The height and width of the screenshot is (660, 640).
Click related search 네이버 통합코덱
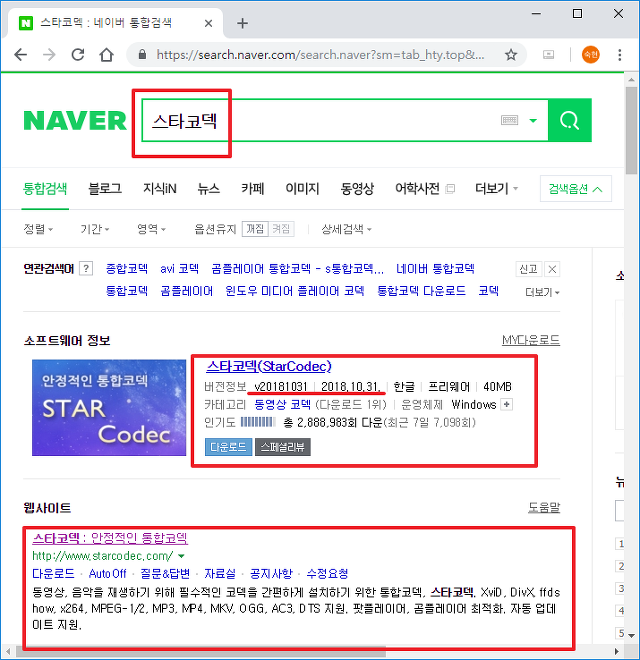435,269
